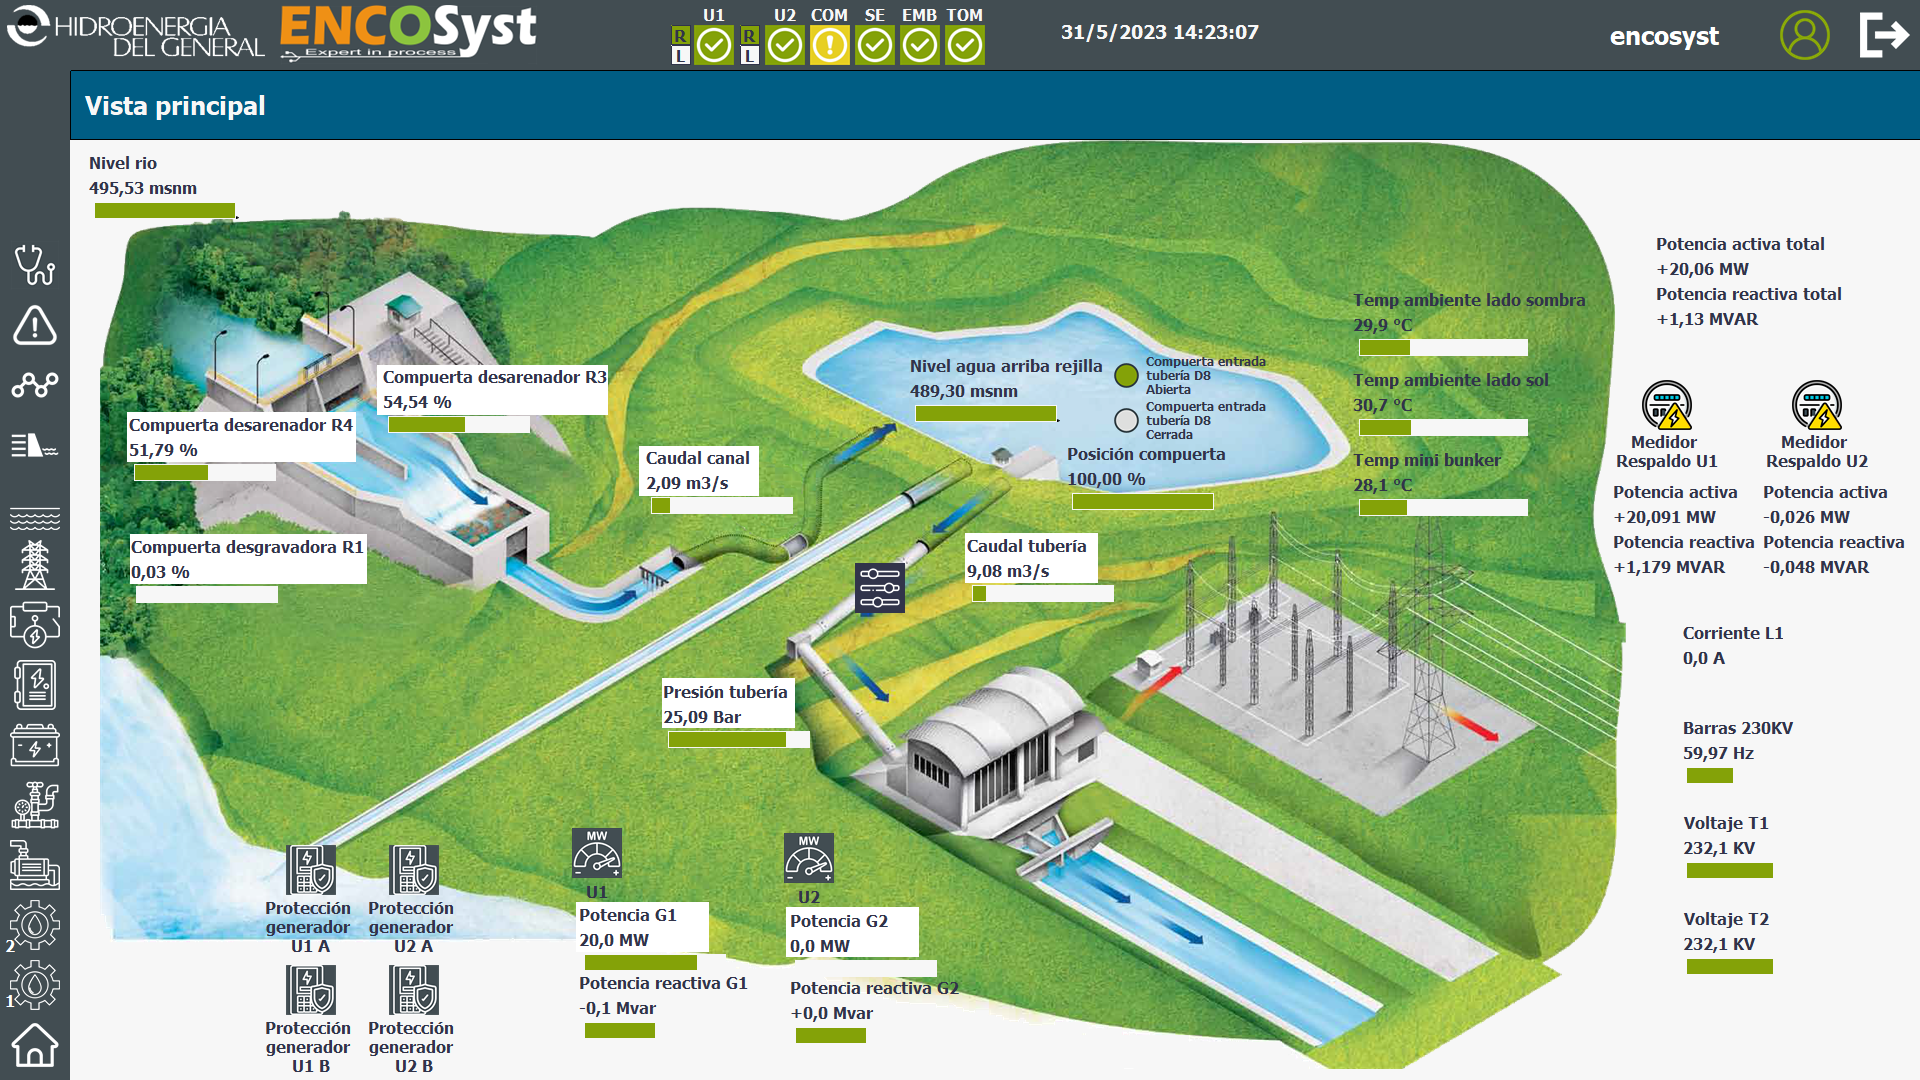
Task: Open the U2 MW gauge icon
Action: coord(809,858)
